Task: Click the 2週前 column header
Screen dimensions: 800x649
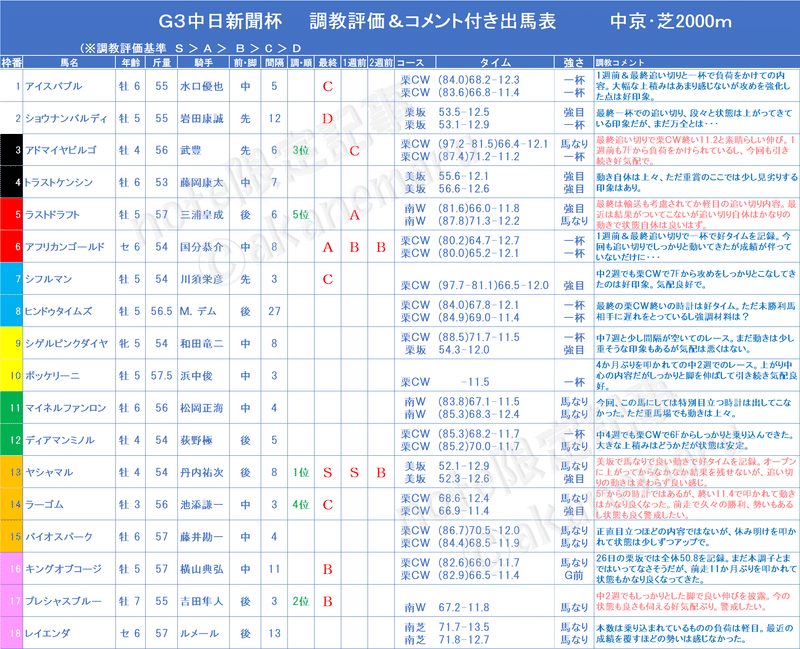Action: (381, 63)
